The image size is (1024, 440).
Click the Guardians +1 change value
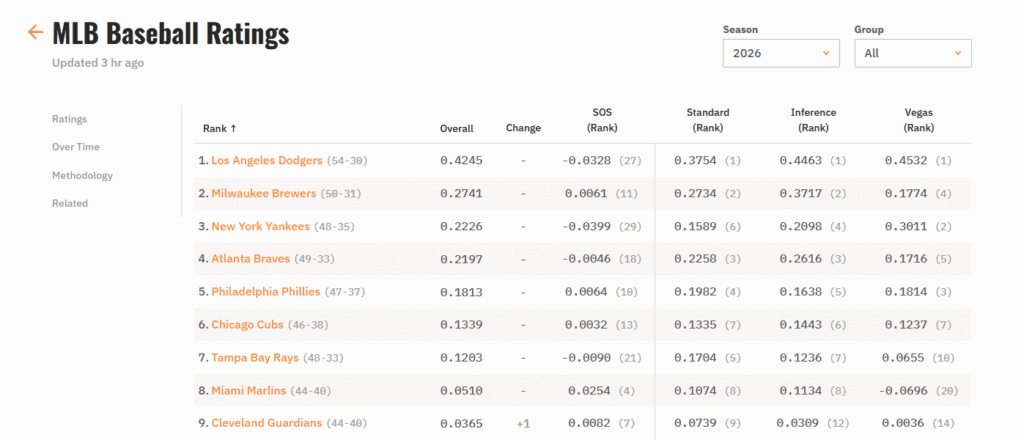tap(523, 424)
